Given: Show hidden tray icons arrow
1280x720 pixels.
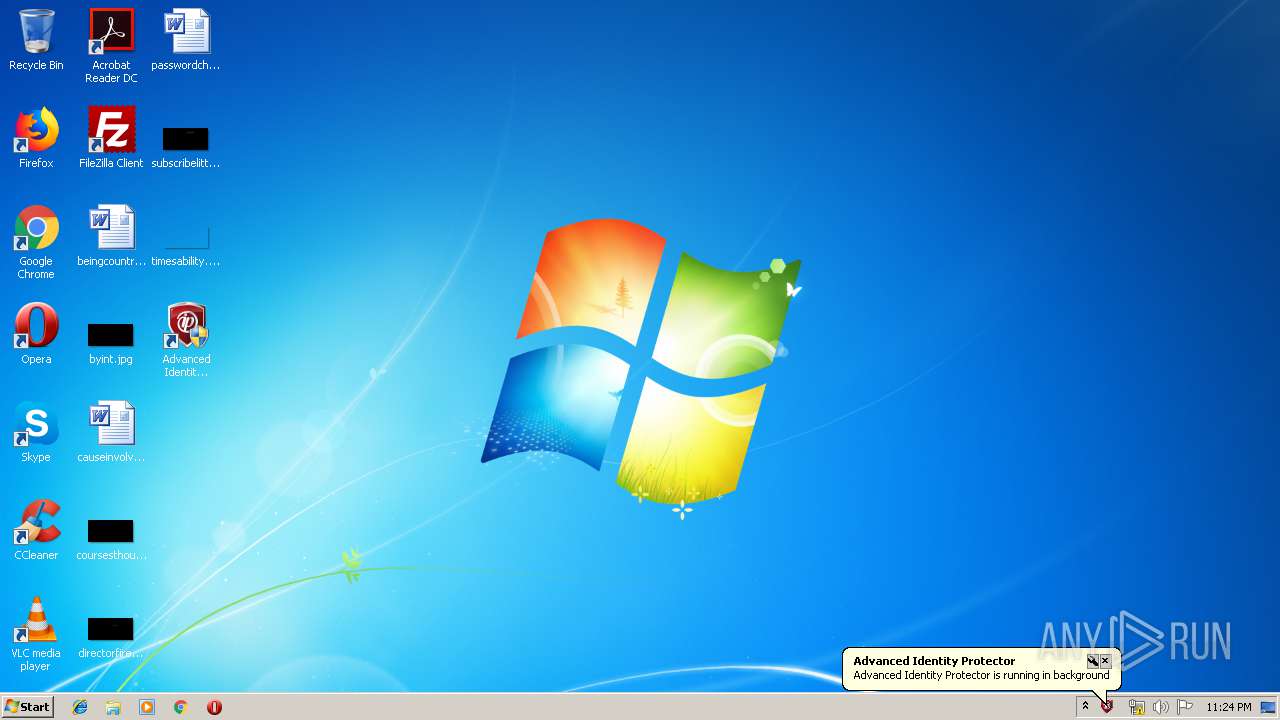Looking at the screenshot, I should click(1085, 707).
